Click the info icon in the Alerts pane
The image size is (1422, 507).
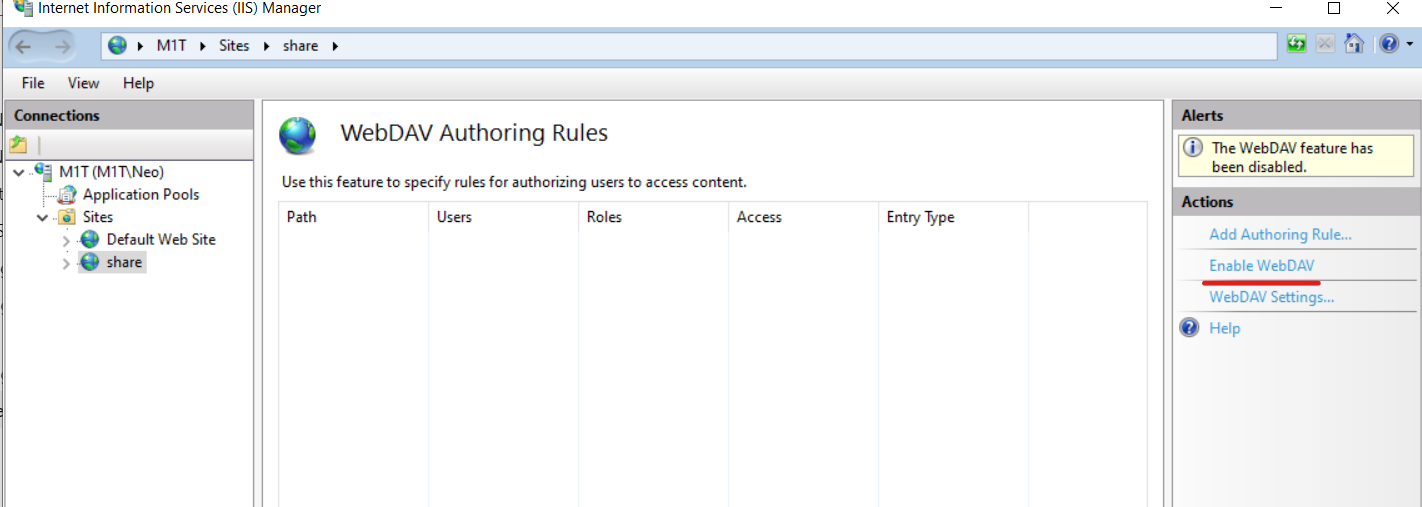1193,148
